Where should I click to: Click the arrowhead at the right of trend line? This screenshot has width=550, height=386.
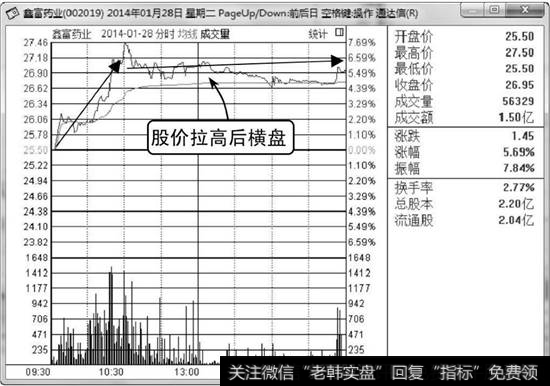click(337, 61)
